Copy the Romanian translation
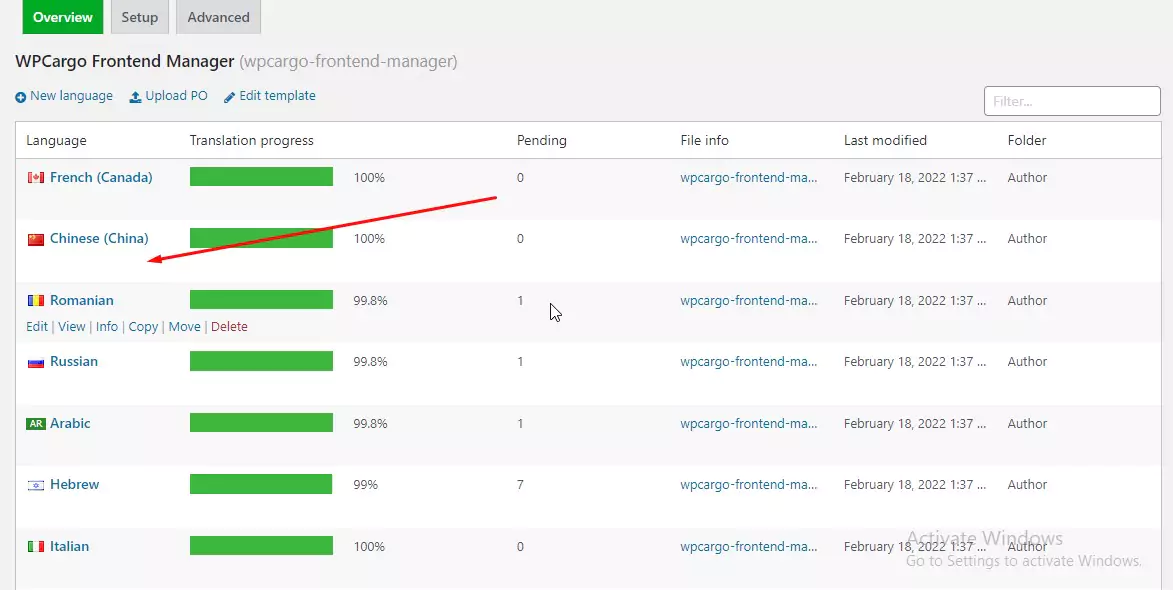 tap(143, 327)
